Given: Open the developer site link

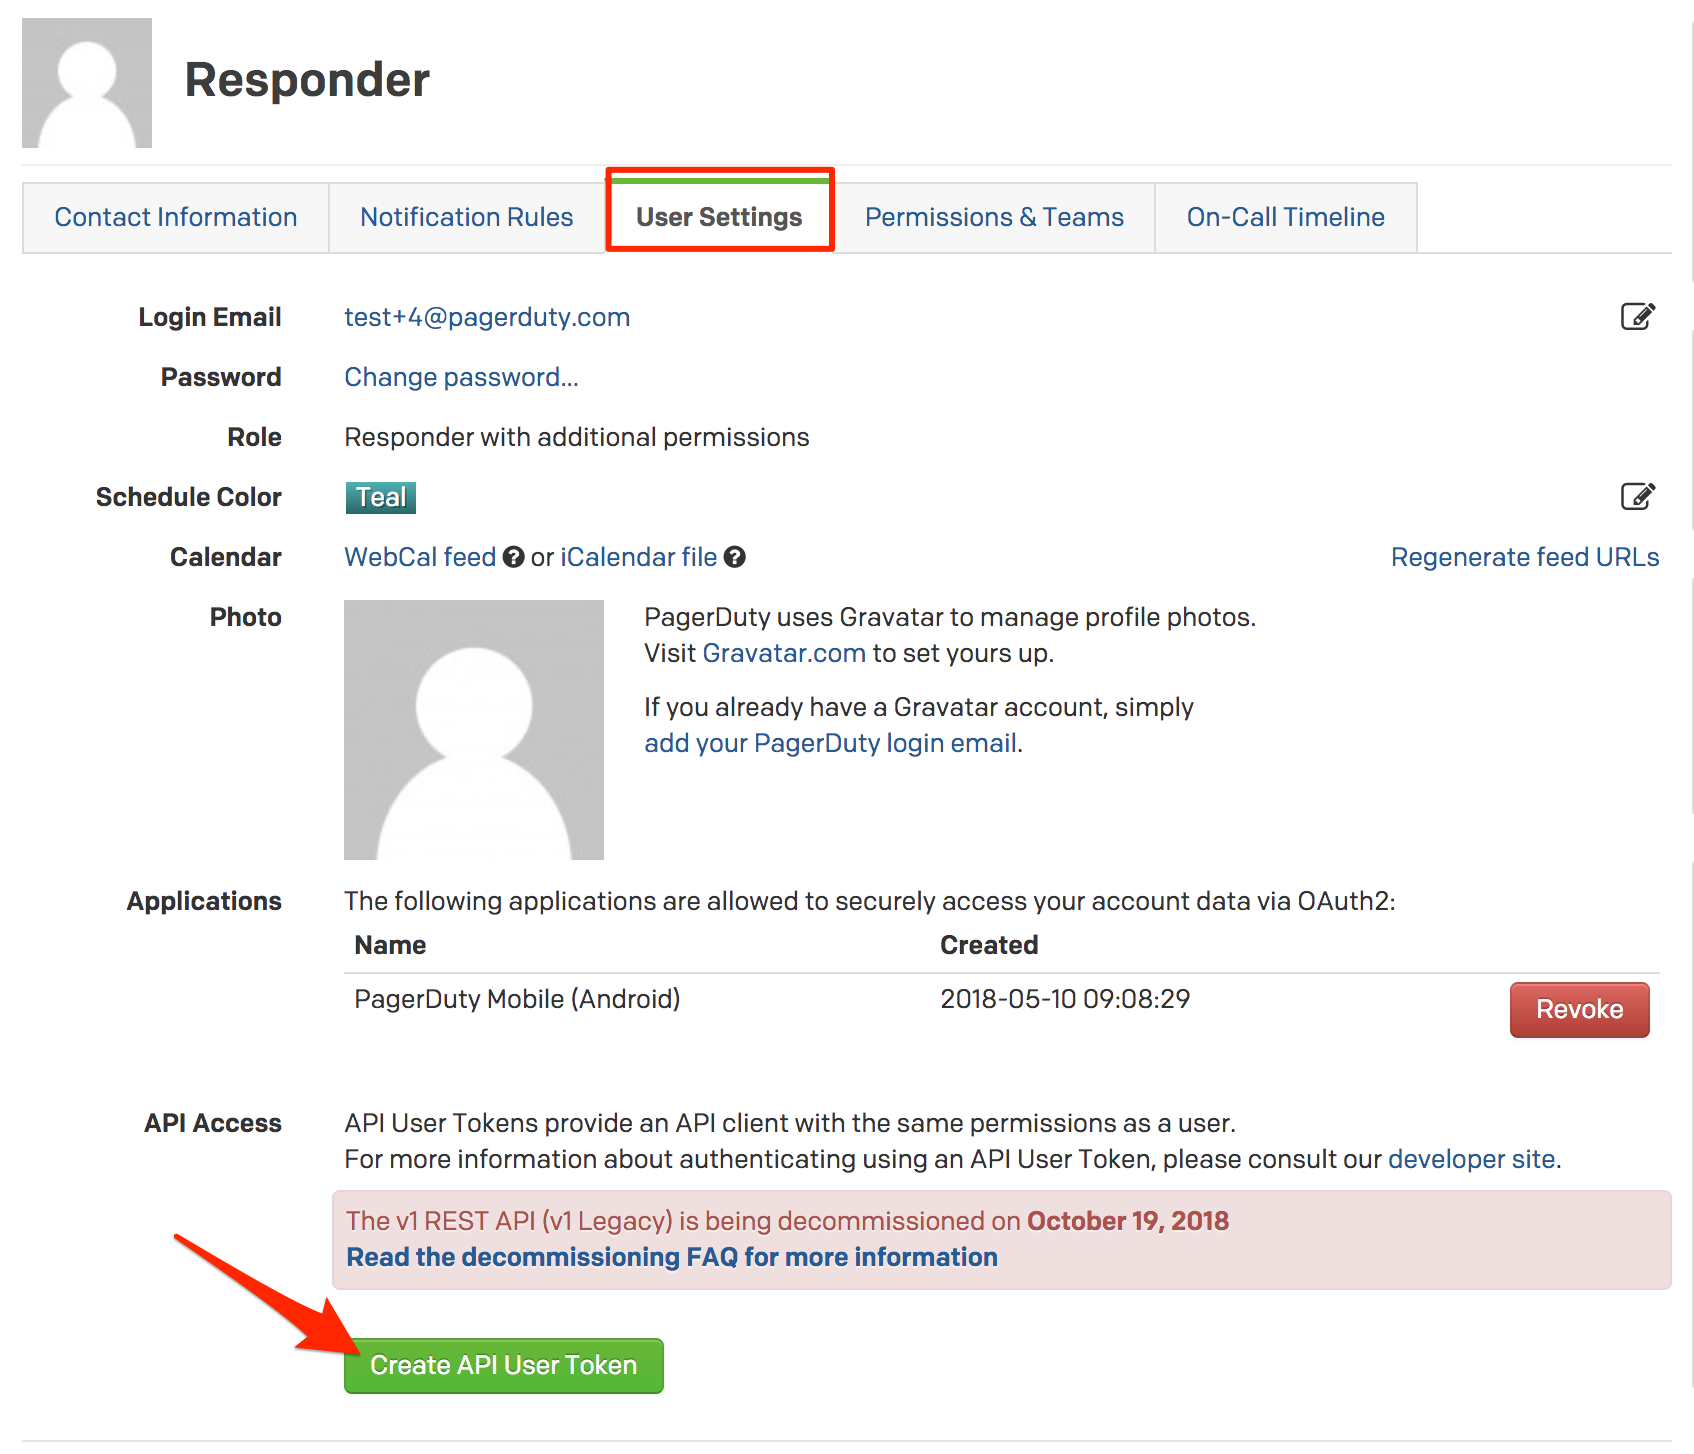Looking at the screenshot, I should [1471, 1159].
